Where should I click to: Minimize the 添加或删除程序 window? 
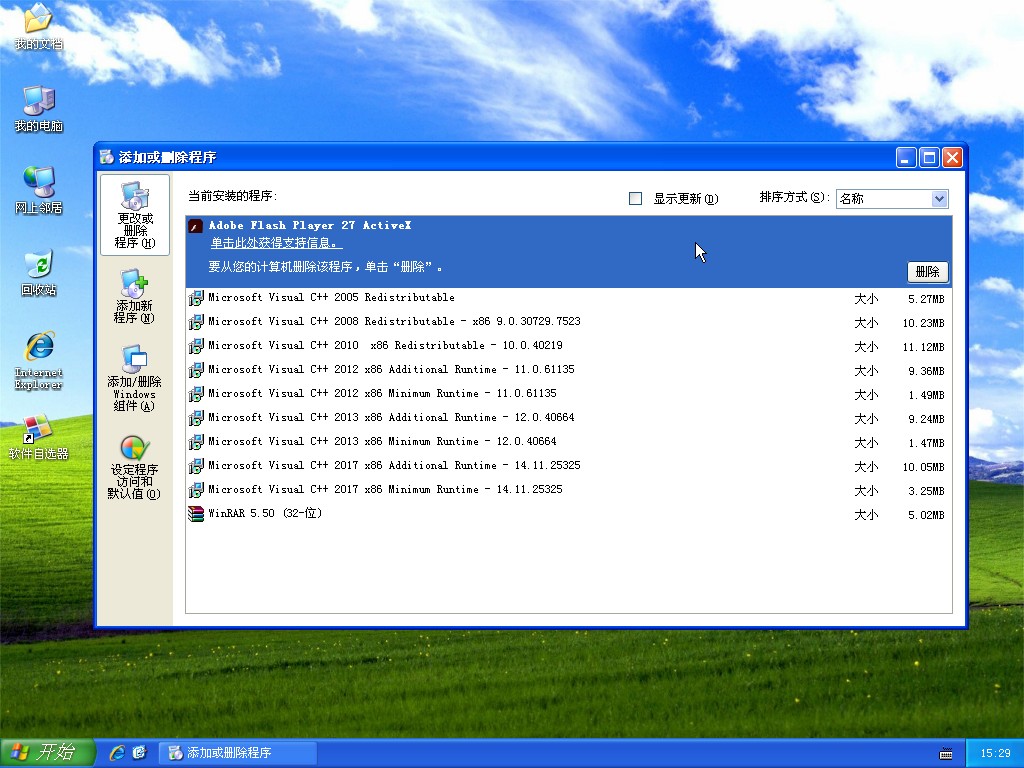point(906,157)
